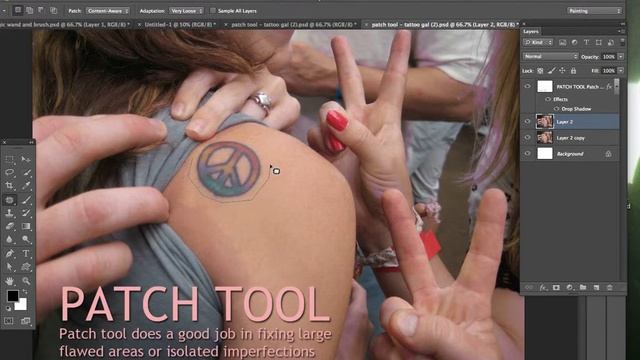Swap foreground and background colors
Image resolution: width=640 pixels, height=360 pixels.
25,291
